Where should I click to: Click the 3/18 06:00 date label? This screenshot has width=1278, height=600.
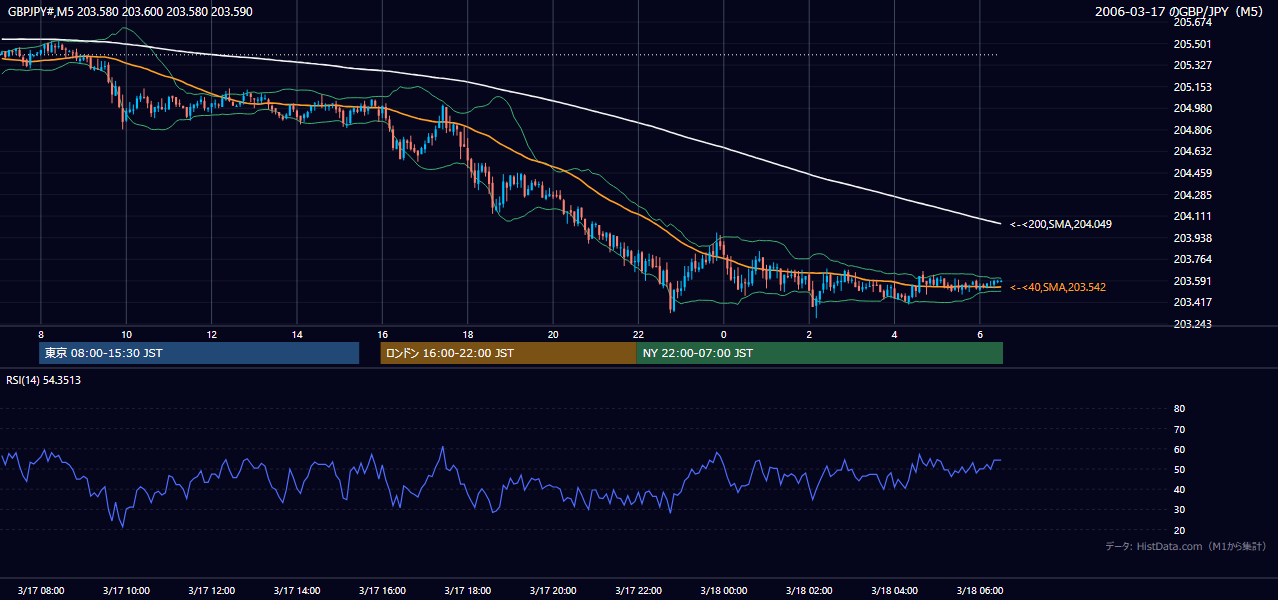pyautogui.click(x=980, y=591)
